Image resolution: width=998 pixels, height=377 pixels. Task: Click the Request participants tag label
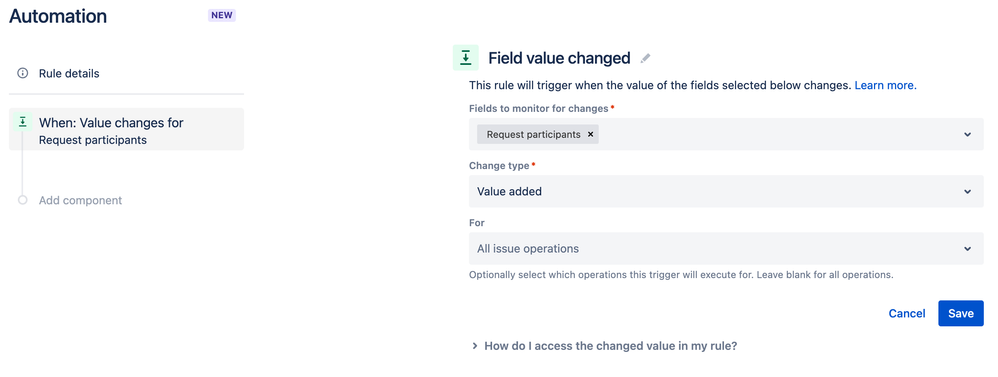[x=533, y=134]
